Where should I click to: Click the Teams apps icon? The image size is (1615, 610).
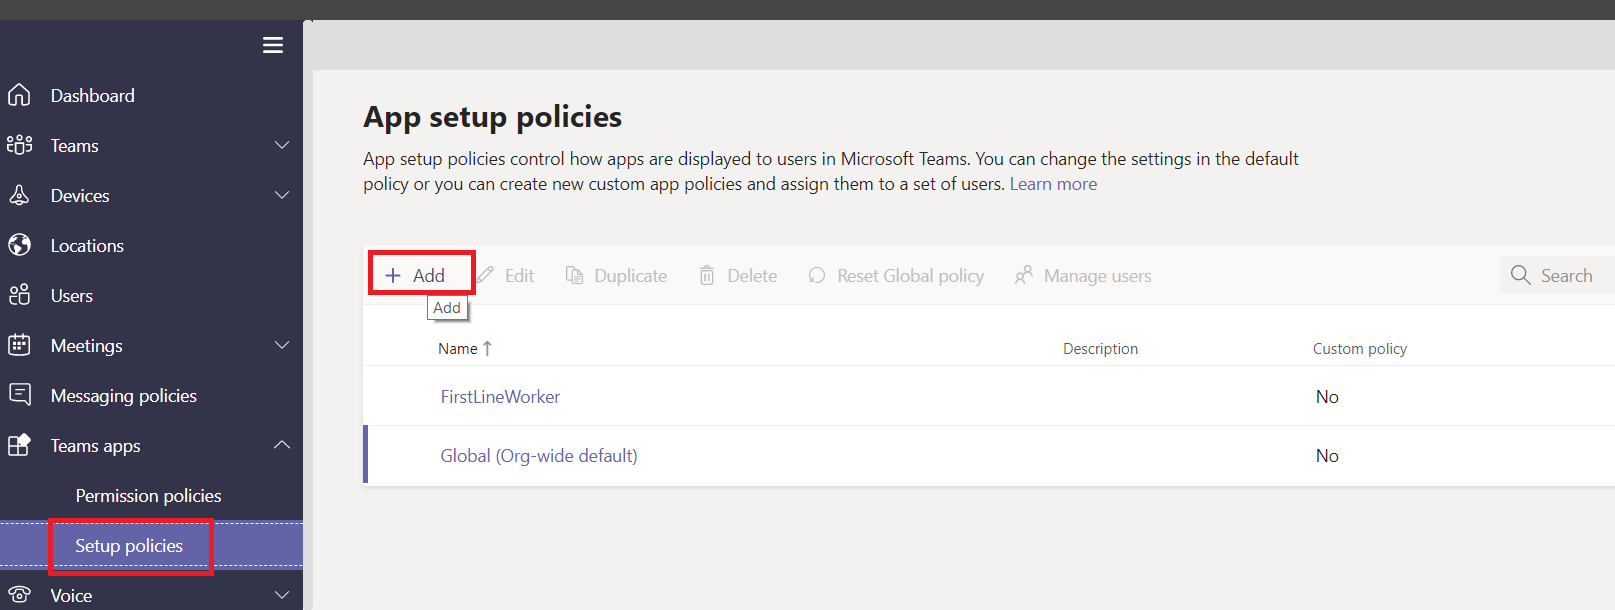point(19,445)
